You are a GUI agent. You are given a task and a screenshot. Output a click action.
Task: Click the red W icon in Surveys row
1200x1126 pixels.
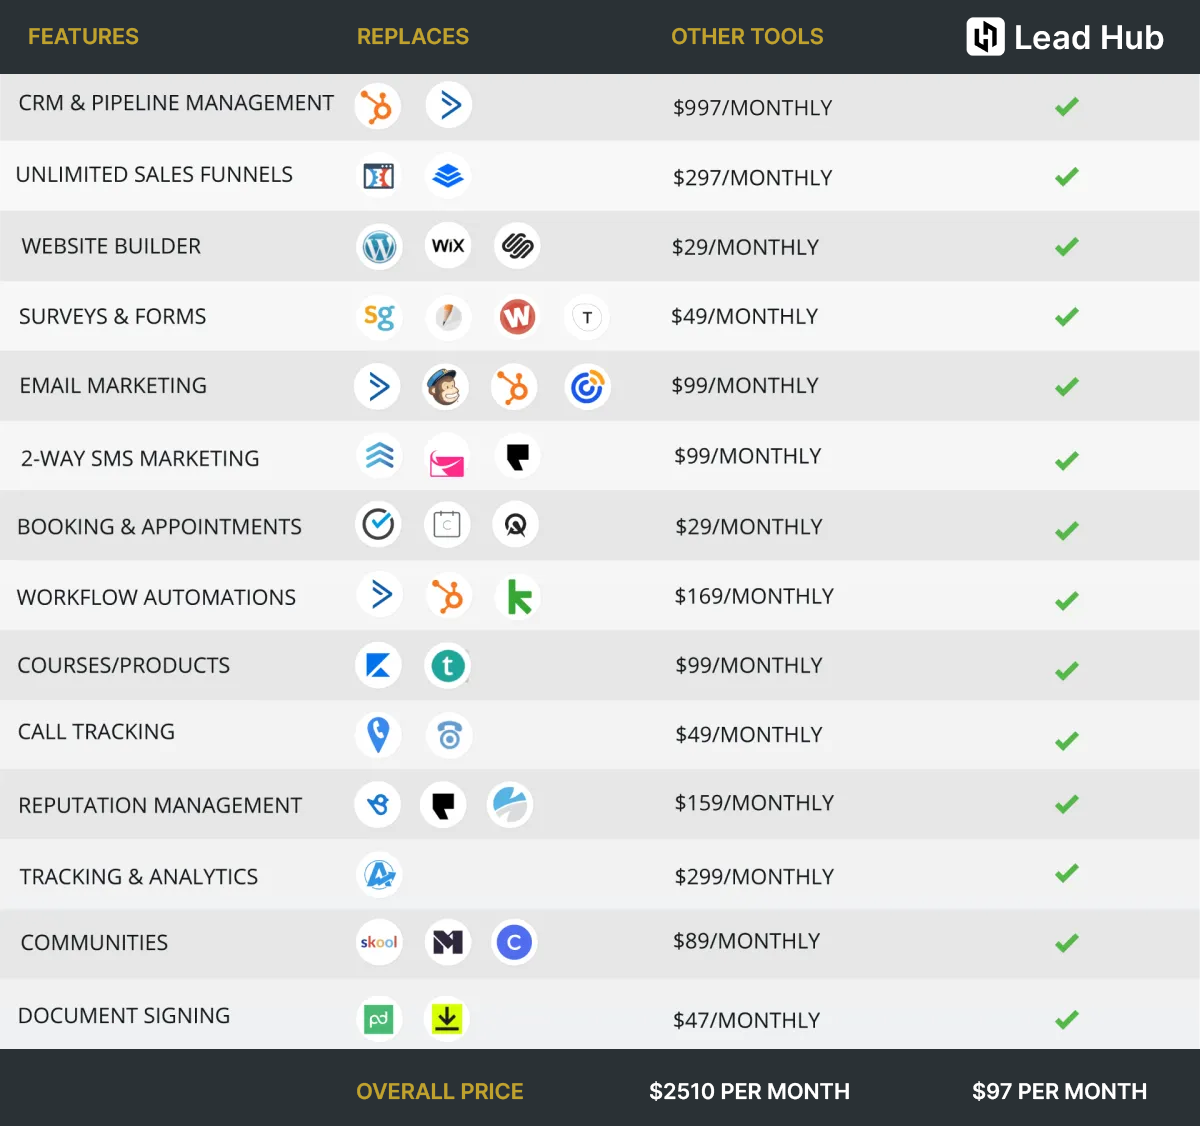[517, 317]
